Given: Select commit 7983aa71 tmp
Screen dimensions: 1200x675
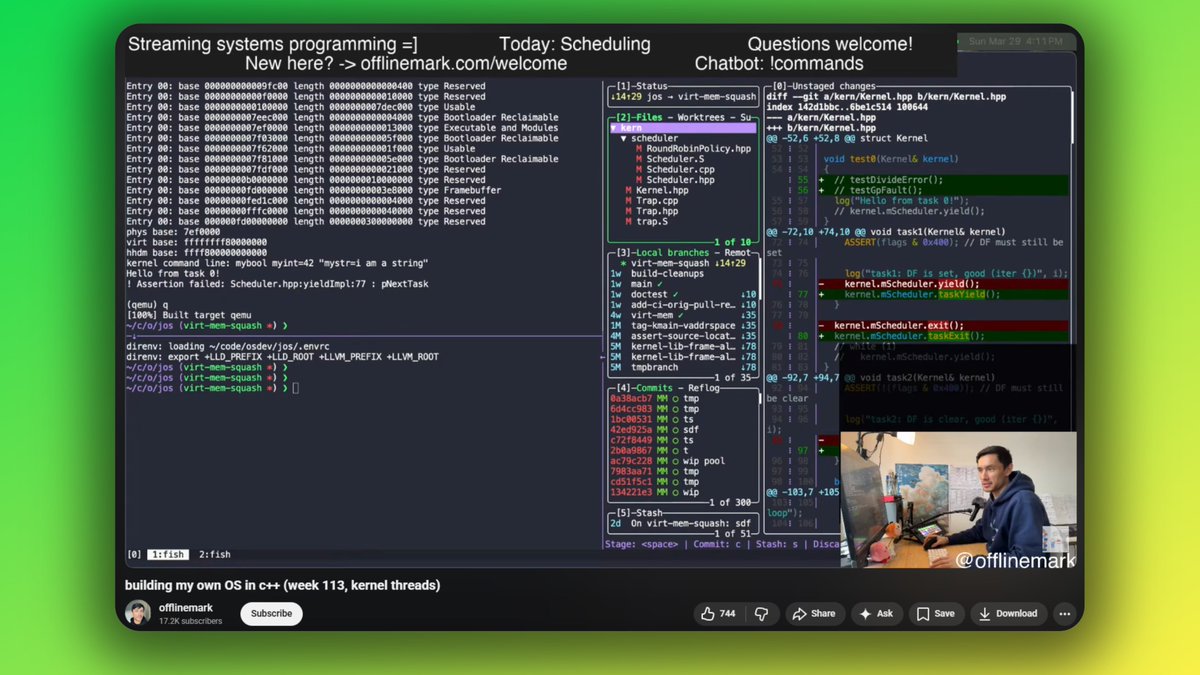Looking at the screenshot, I should (x=683, y=472).
